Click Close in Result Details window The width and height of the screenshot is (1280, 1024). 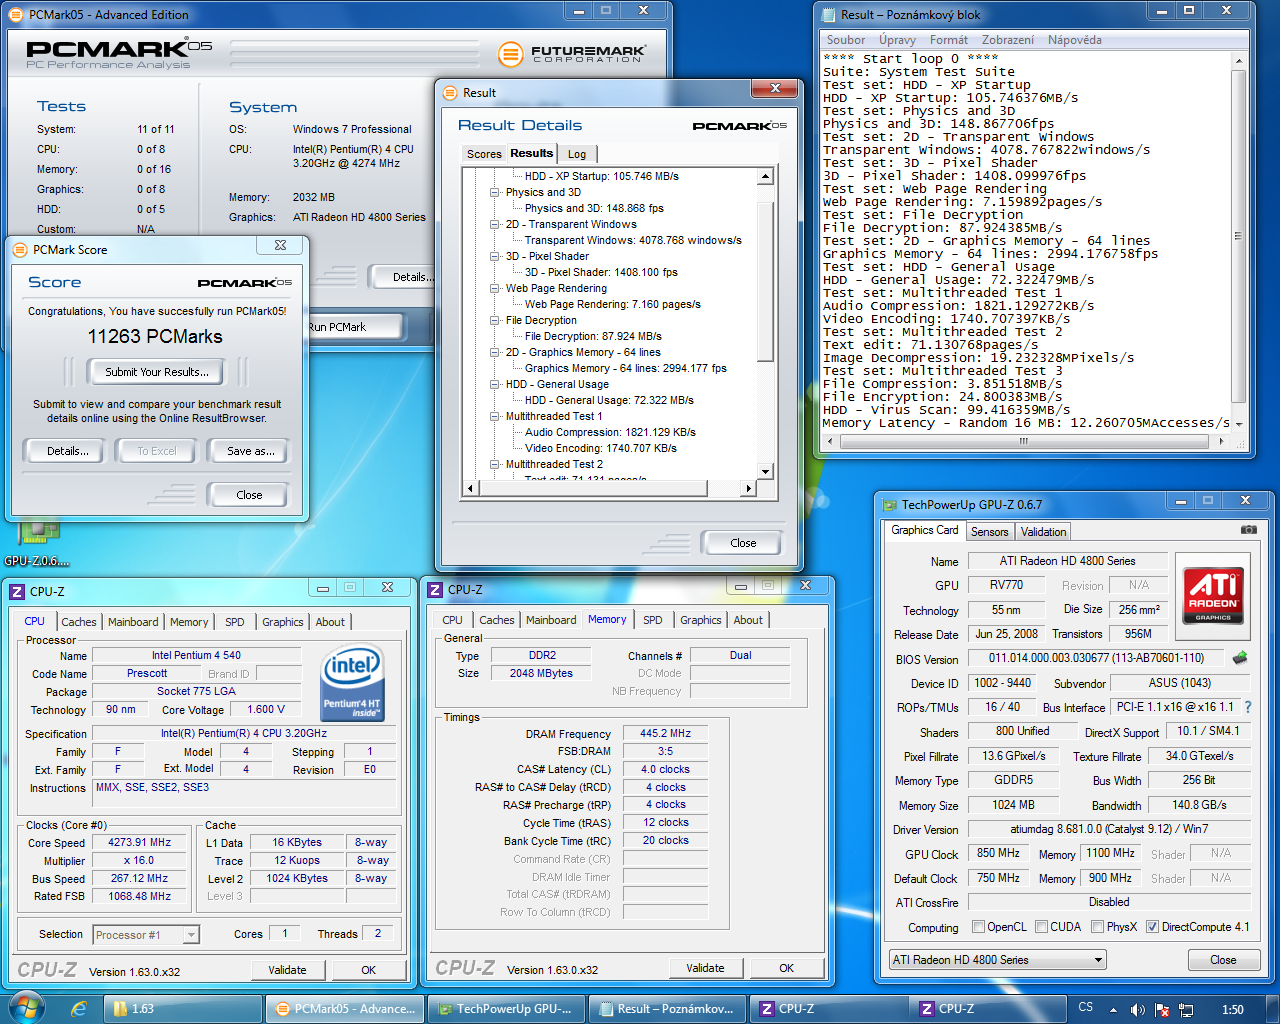point(743,543)
